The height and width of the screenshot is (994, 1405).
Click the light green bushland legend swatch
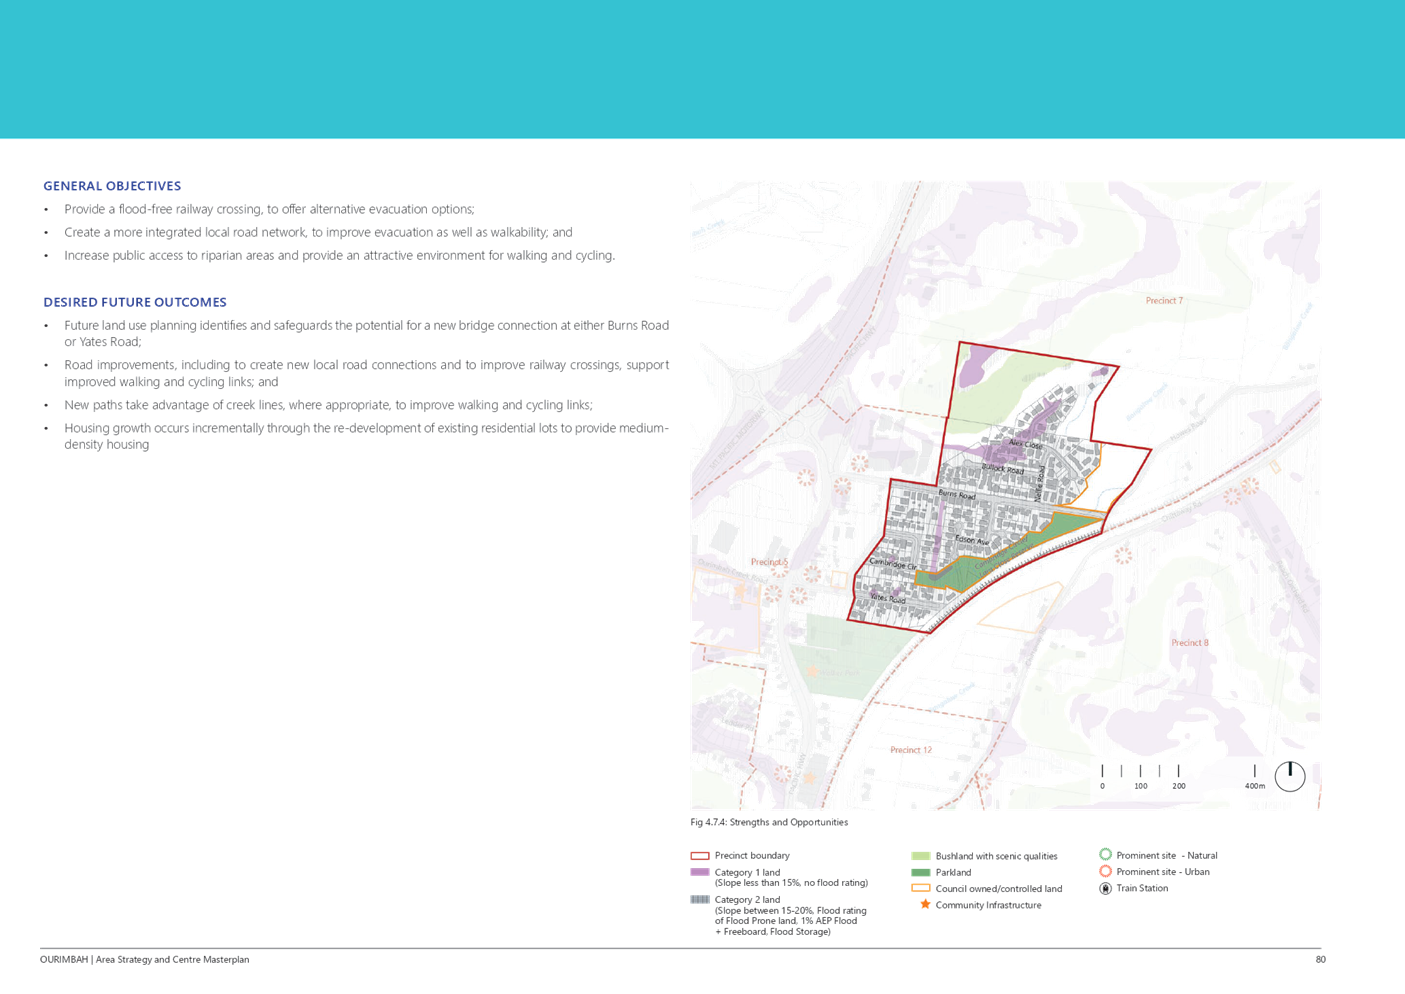tap(921, 856)
